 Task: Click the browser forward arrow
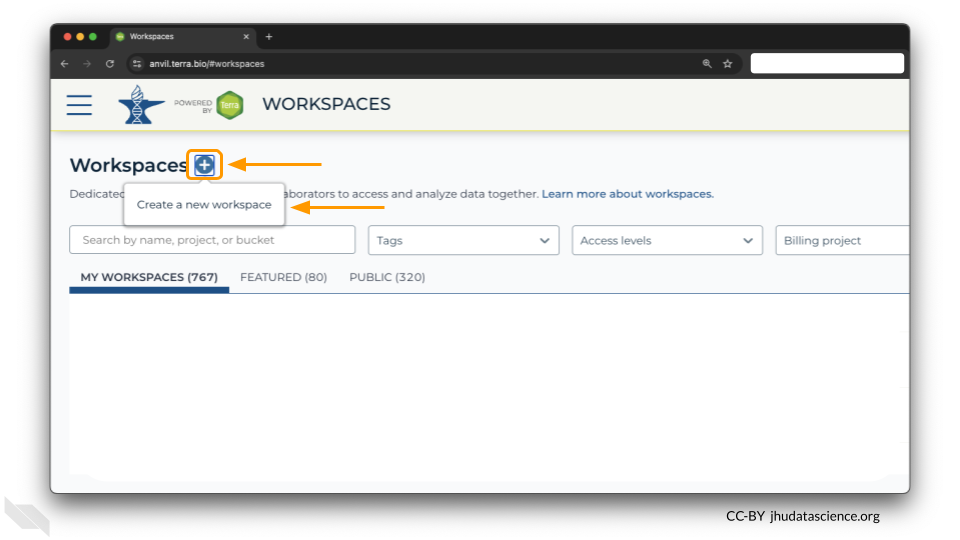87,64
